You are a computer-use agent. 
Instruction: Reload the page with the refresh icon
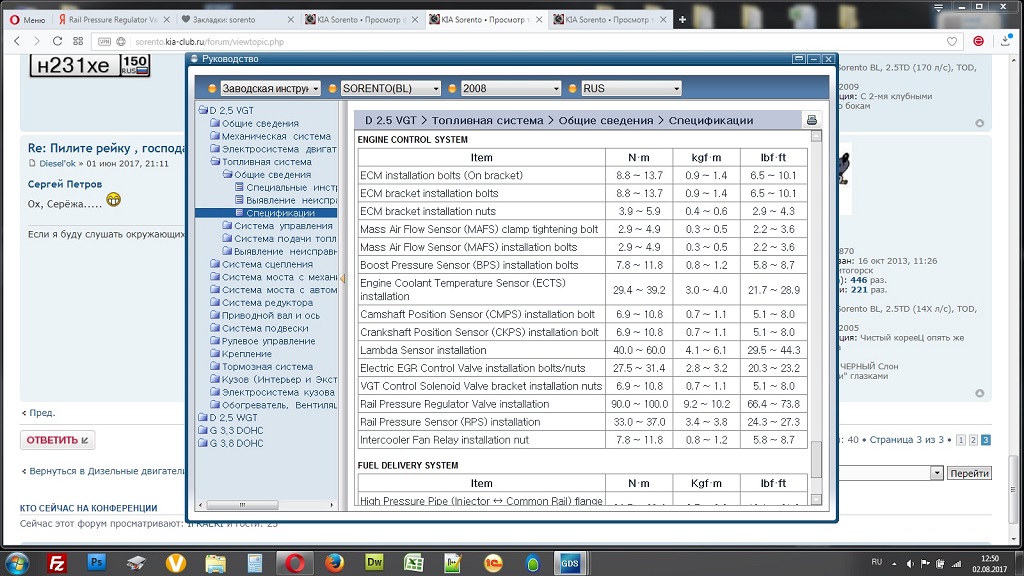(58, 41)
